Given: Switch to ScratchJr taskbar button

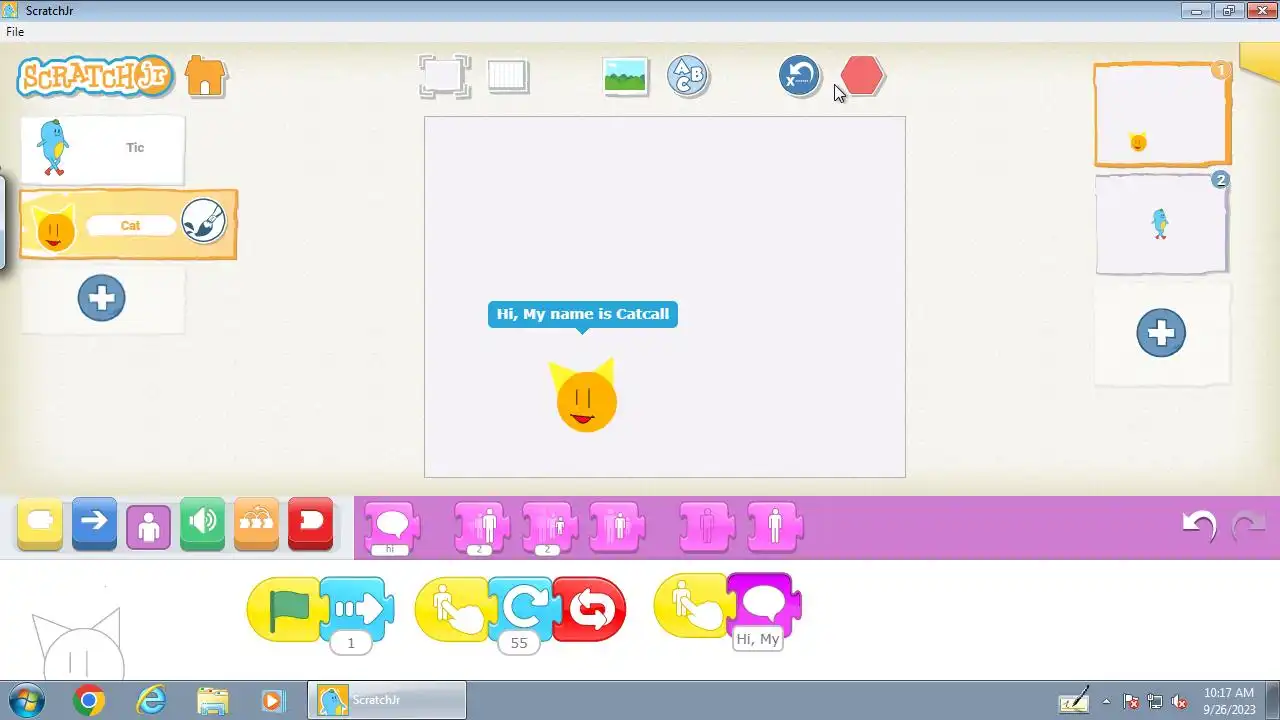Looking at the screenshot, I should pos(386,701).
